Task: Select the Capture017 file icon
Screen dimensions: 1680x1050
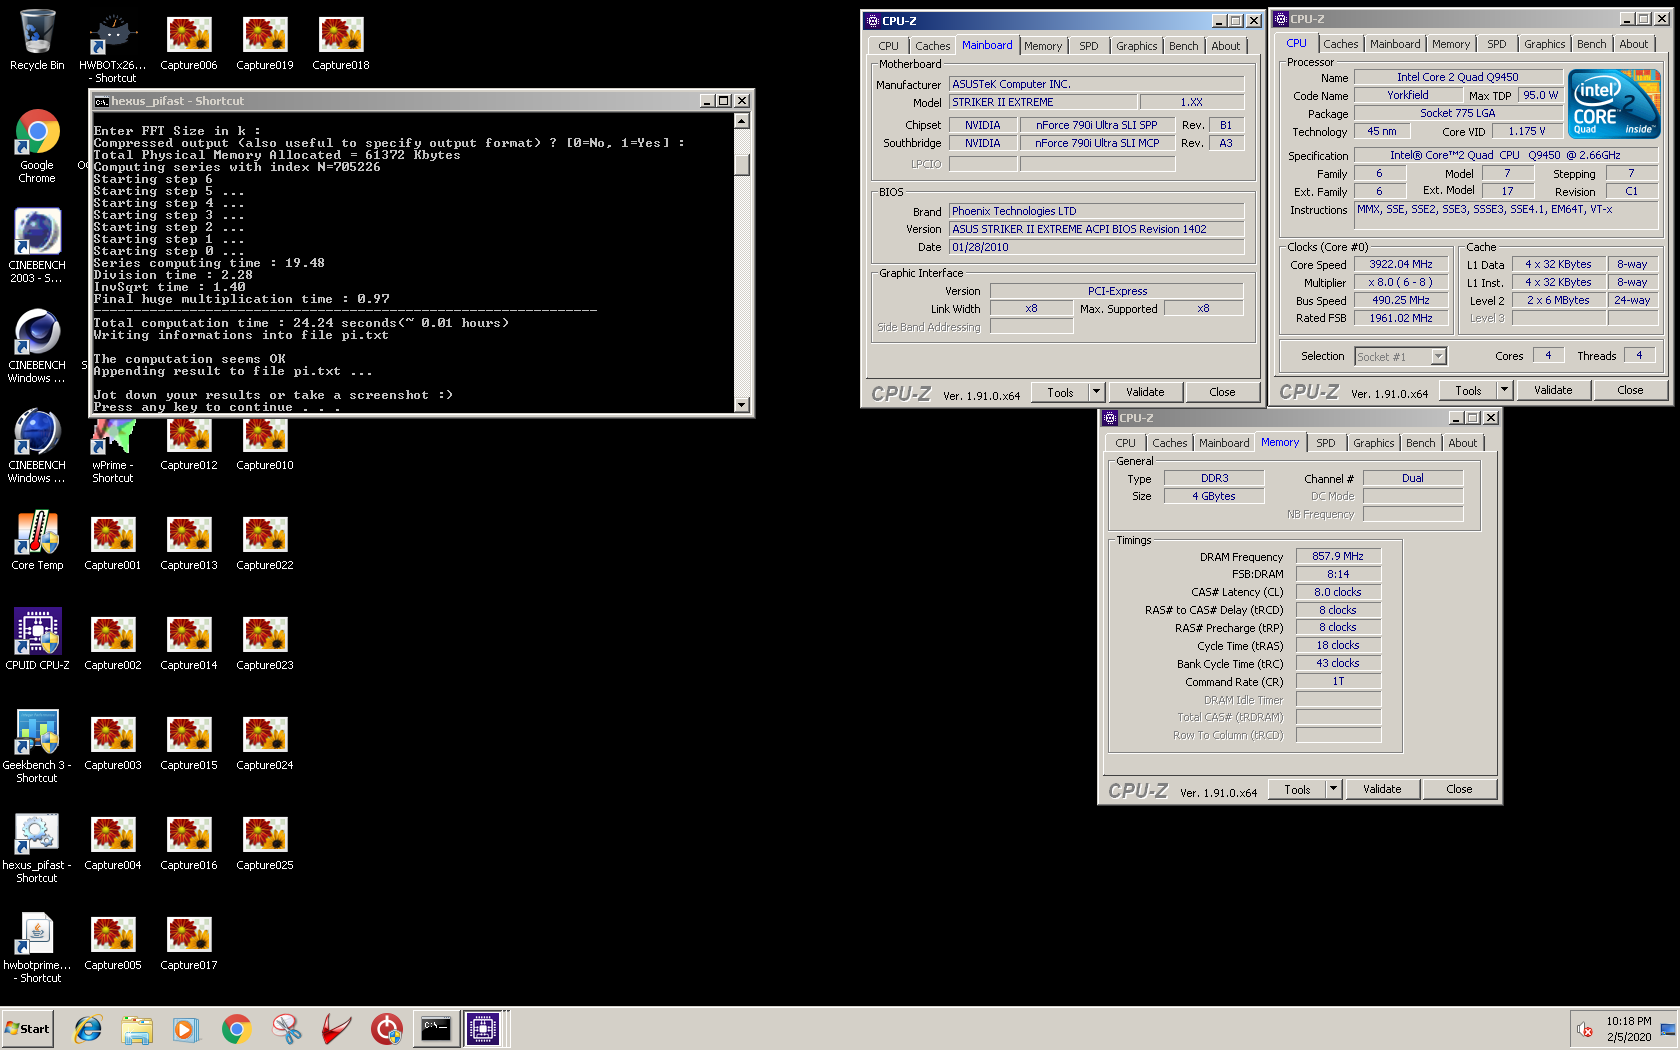Action: [x=189, y=941]
